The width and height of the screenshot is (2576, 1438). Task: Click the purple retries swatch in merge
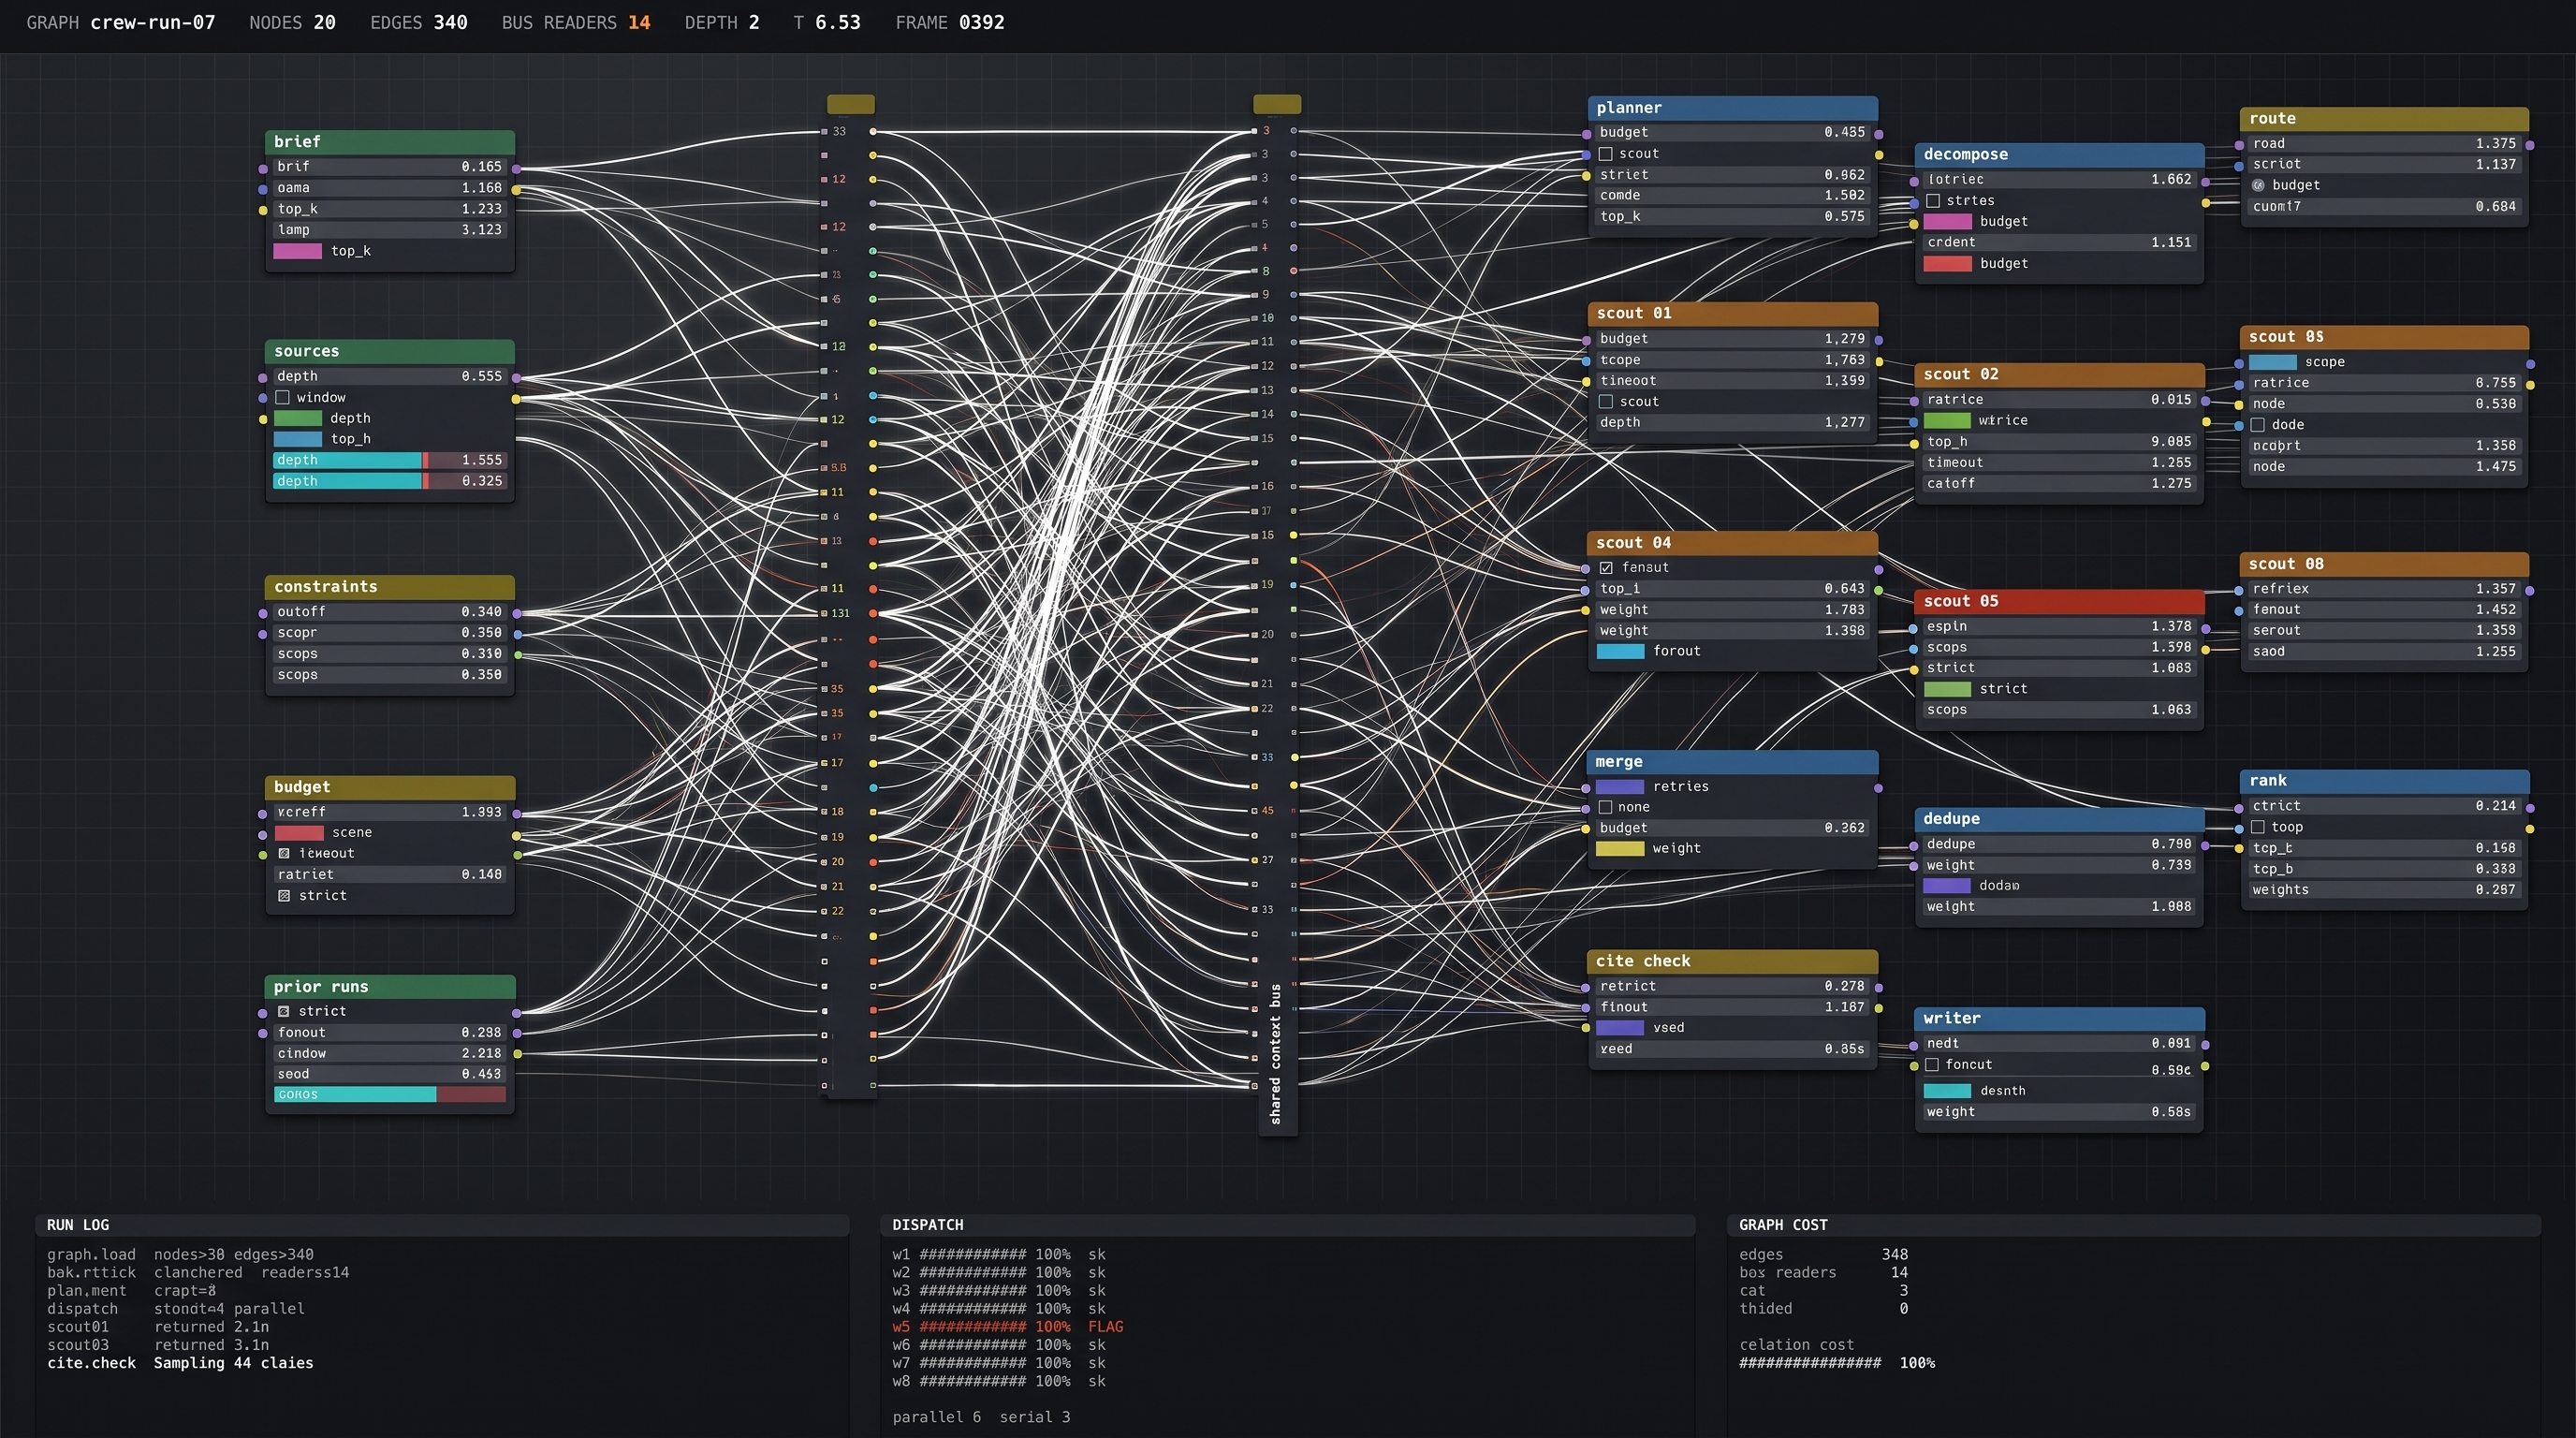[x=1620, y=787]
